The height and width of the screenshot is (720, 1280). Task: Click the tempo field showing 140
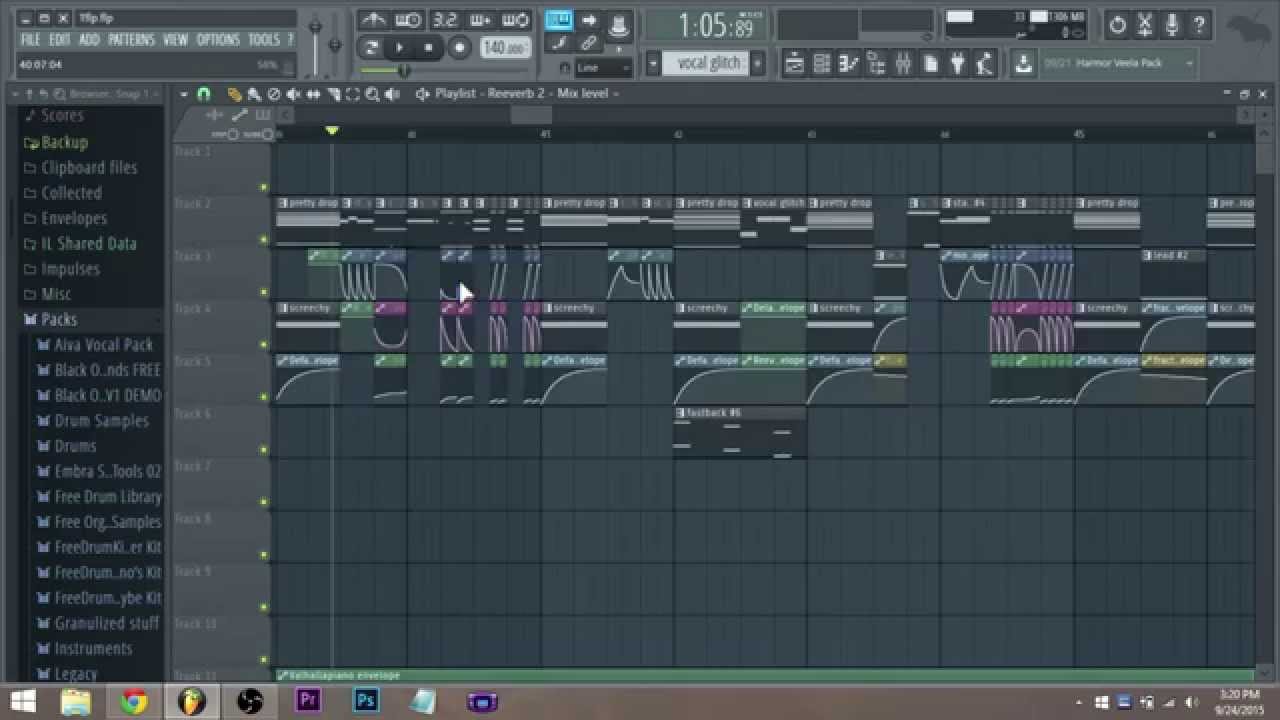pyautogui.click(x=506, y=47)
